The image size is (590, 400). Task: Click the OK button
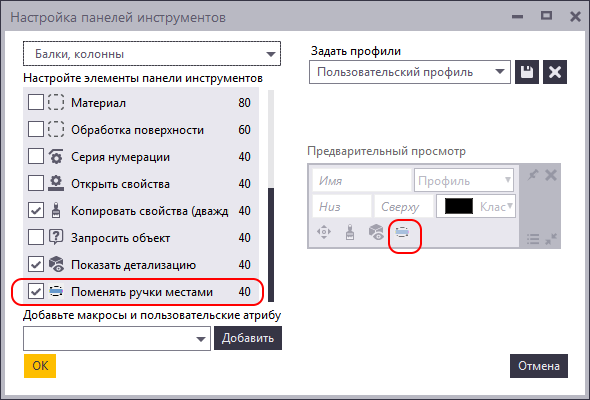[40, 366]
